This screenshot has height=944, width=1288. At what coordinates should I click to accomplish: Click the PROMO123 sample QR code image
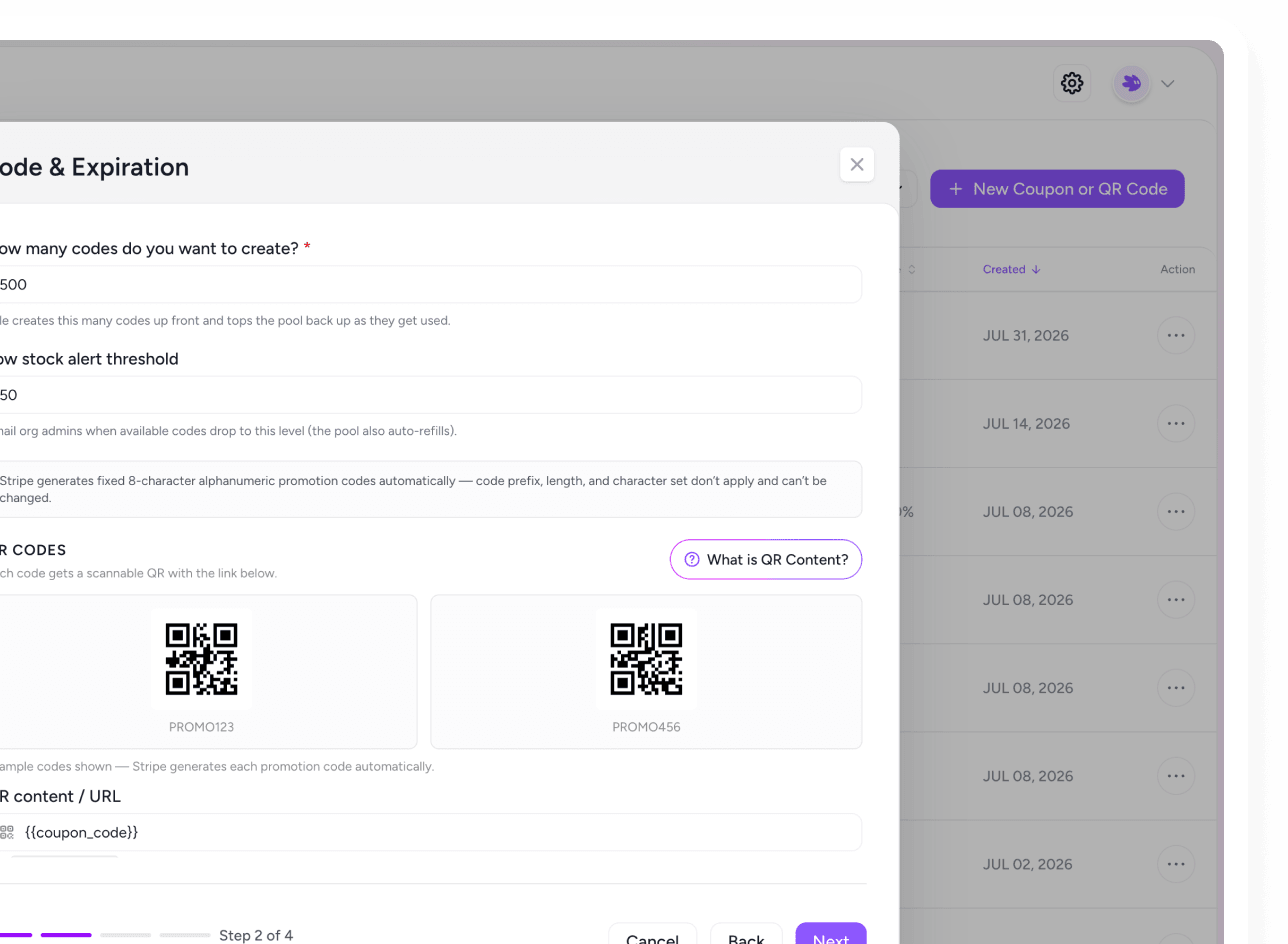click(201, 659)
